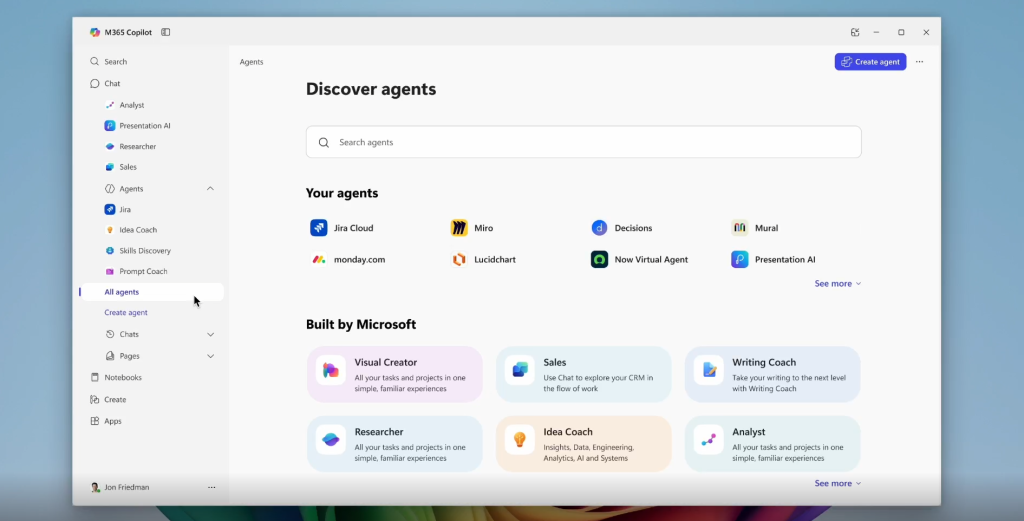Collapse the Agents section chevron
This screenshot has width=1024, height=521.
point(210,189)
